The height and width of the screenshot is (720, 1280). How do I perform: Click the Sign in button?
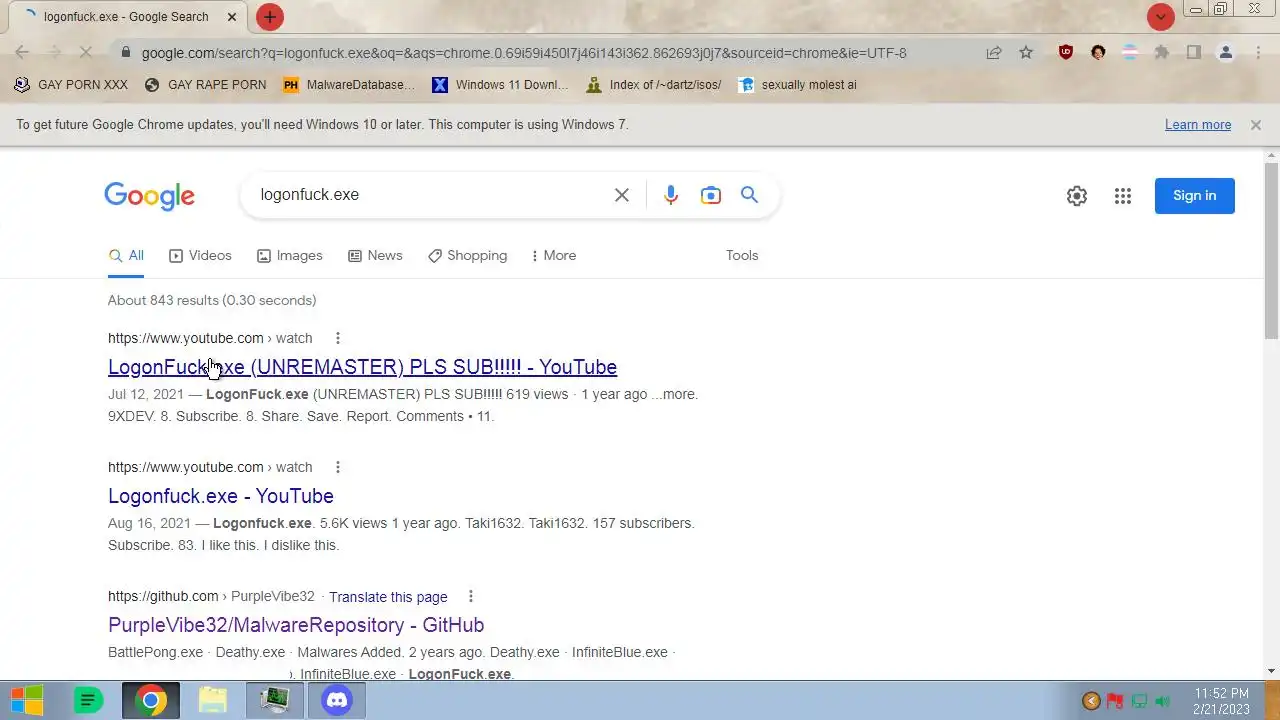pyautogui.click(x=1195, y=196)
